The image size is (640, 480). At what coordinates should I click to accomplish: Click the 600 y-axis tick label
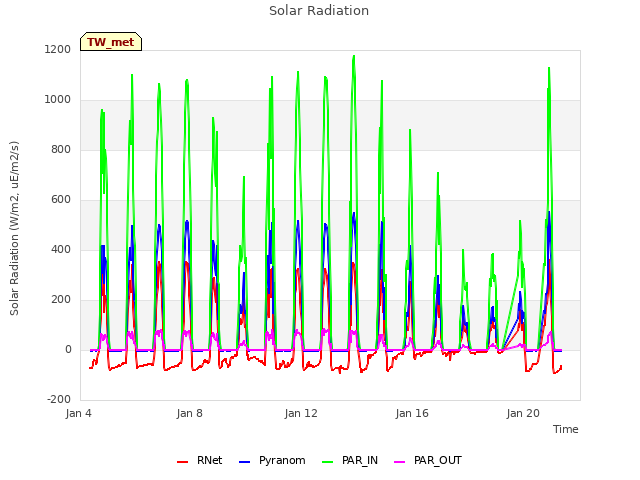point(61,200)
